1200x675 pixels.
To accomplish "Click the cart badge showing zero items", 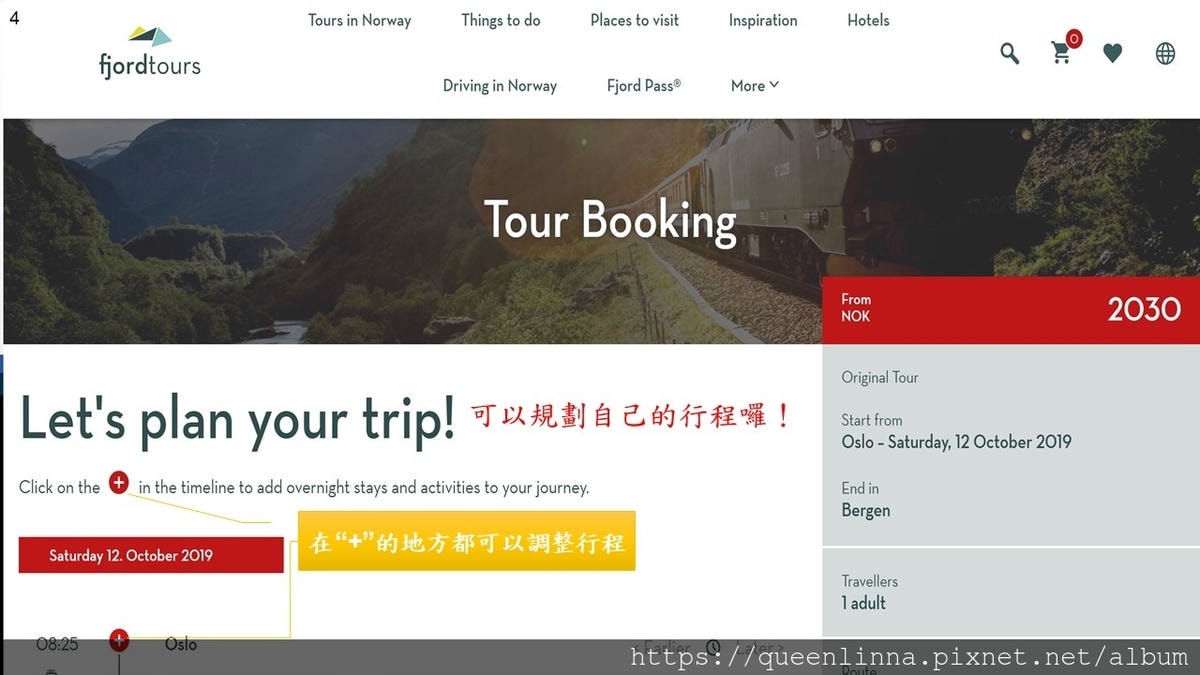I will point(1074,39).
